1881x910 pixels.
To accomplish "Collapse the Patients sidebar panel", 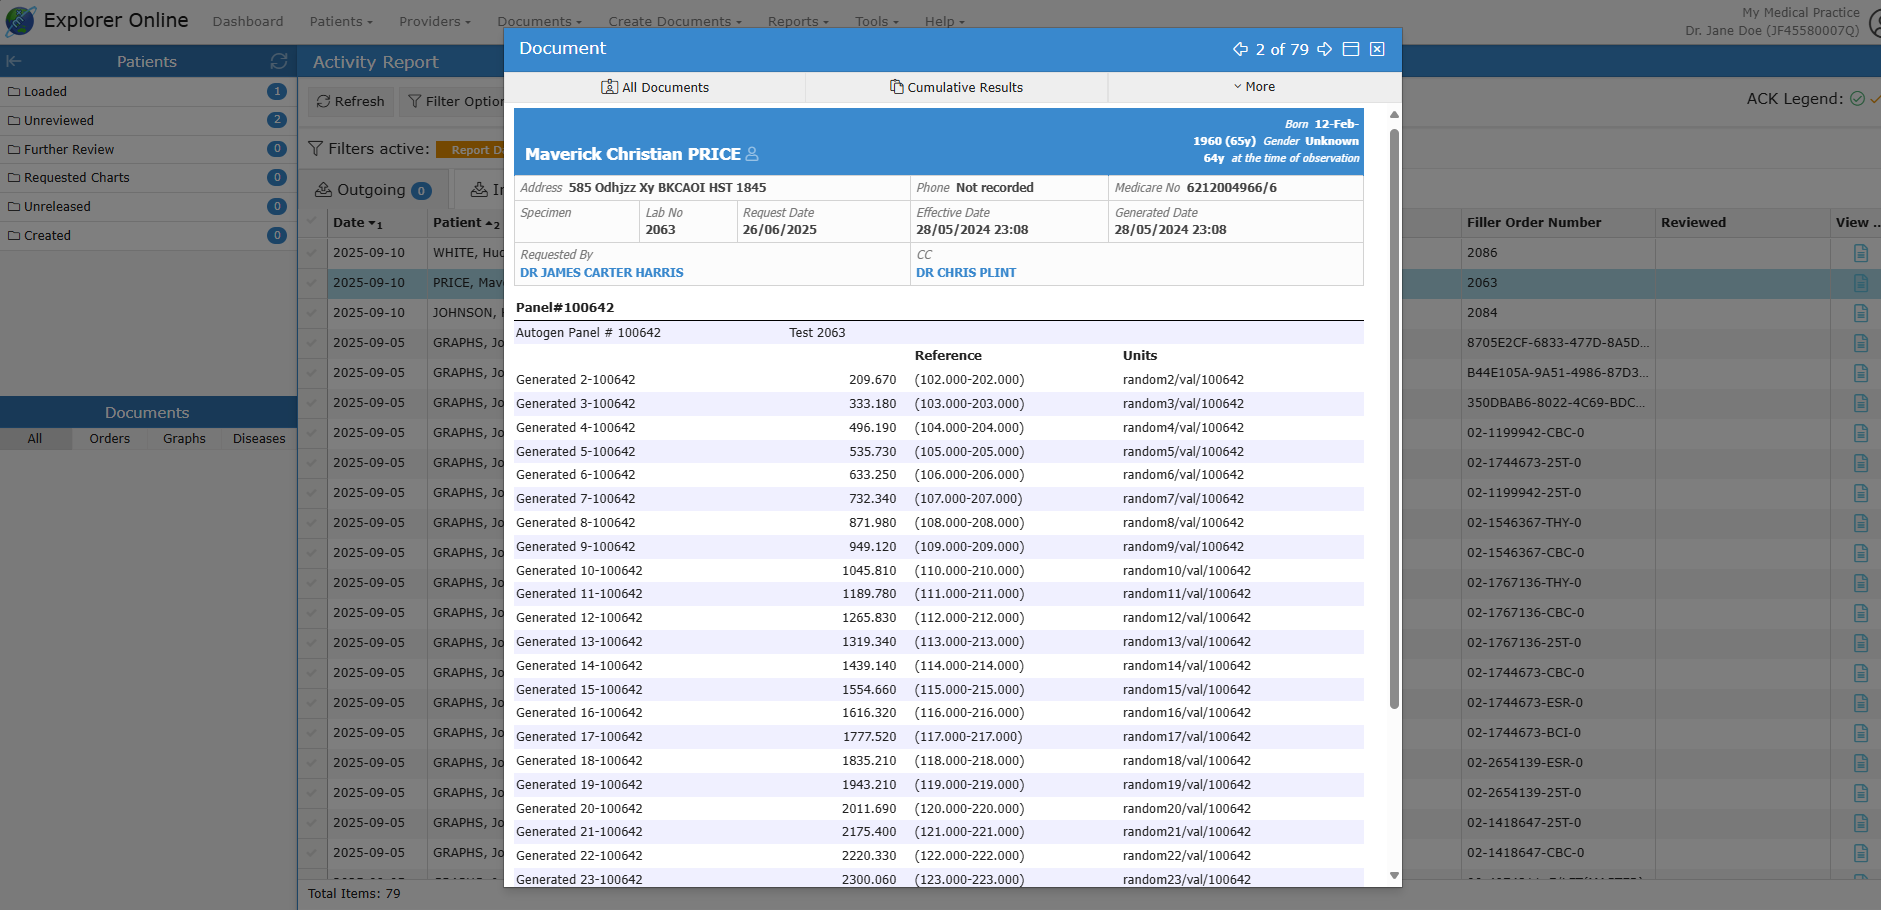I will [14, 61].
